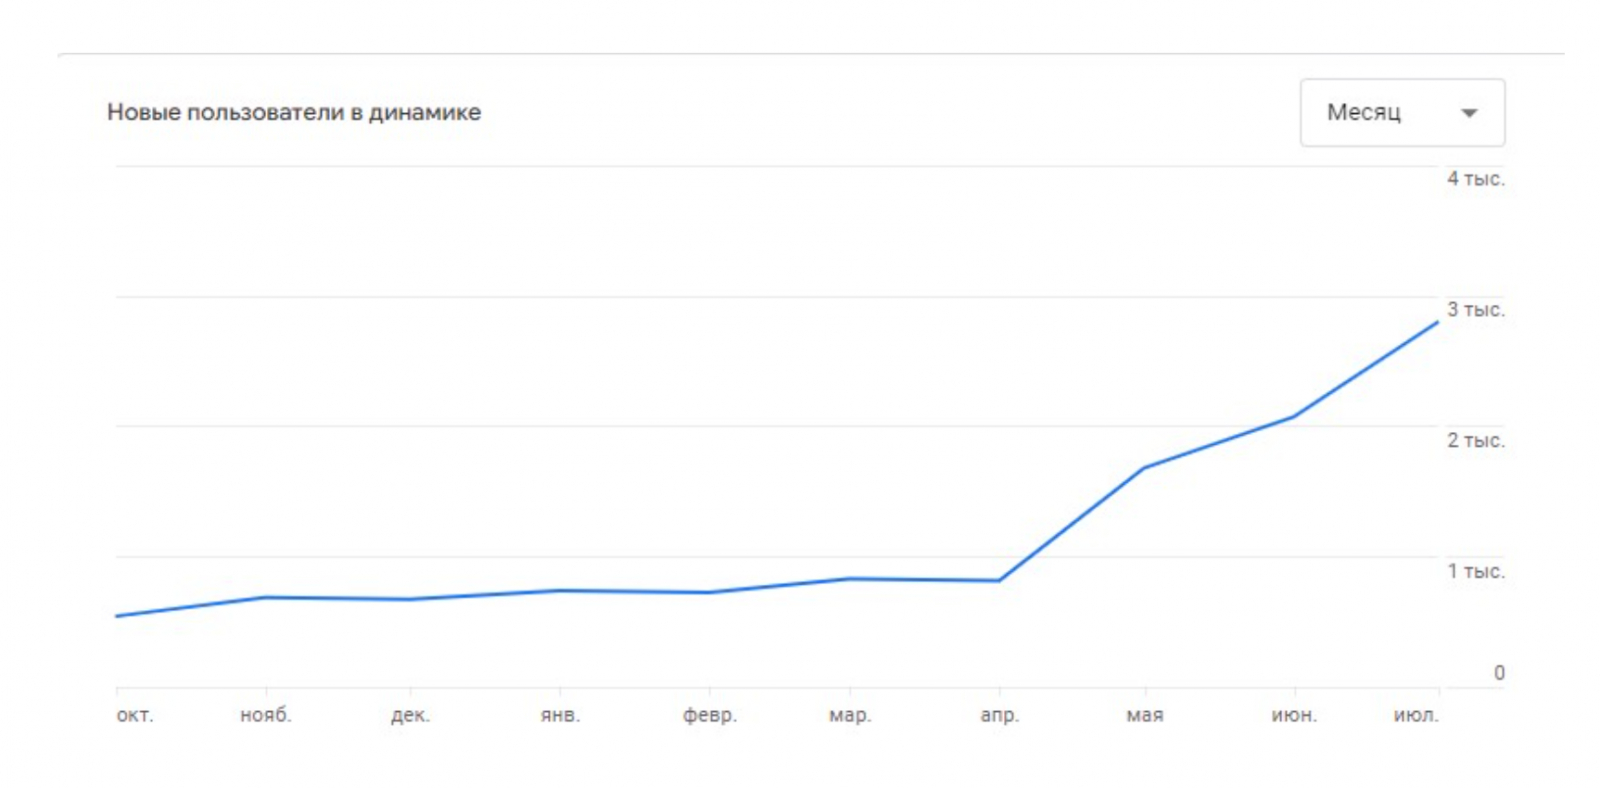Select the "апр." x-axis month label

(999, 715)
